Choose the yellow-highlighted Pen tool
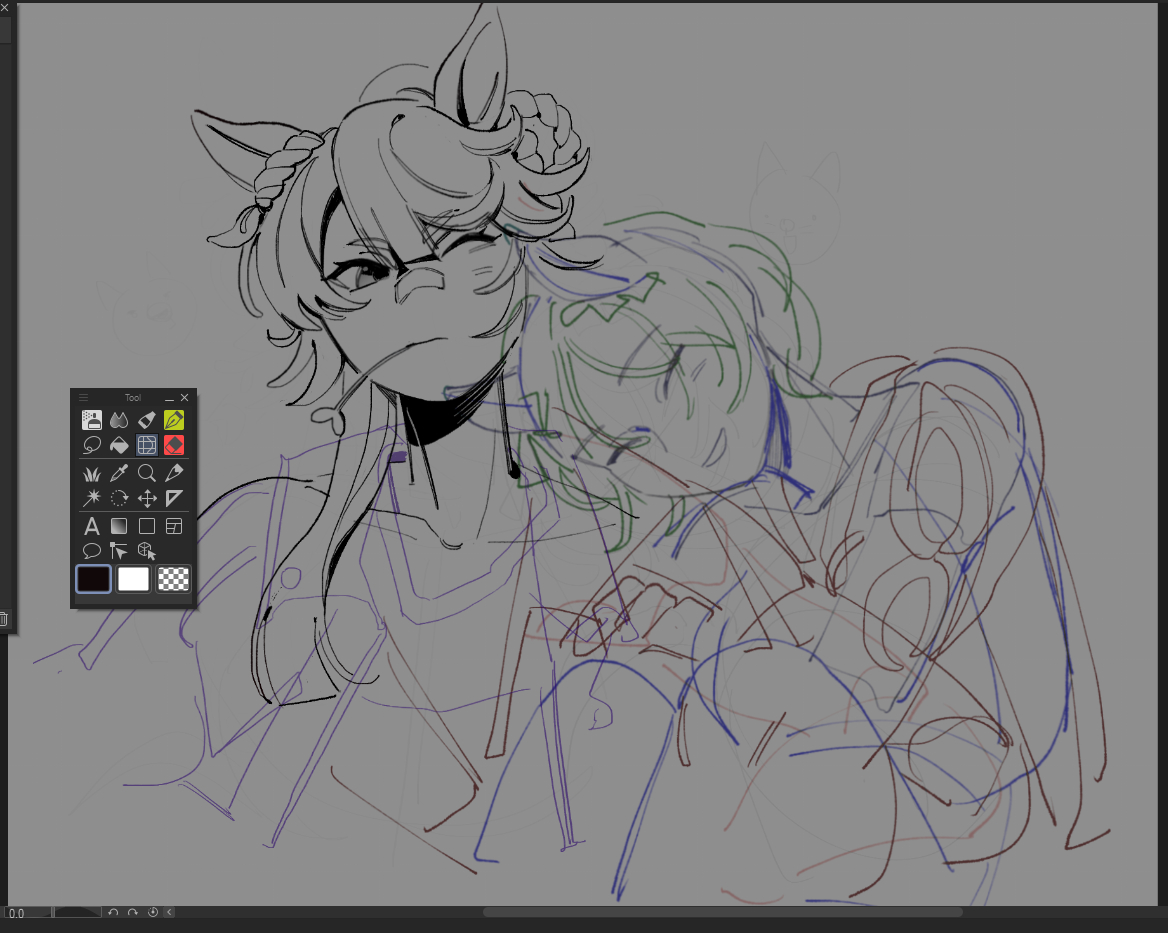Viewport: 1168px width, 933px height. [174, 420]
